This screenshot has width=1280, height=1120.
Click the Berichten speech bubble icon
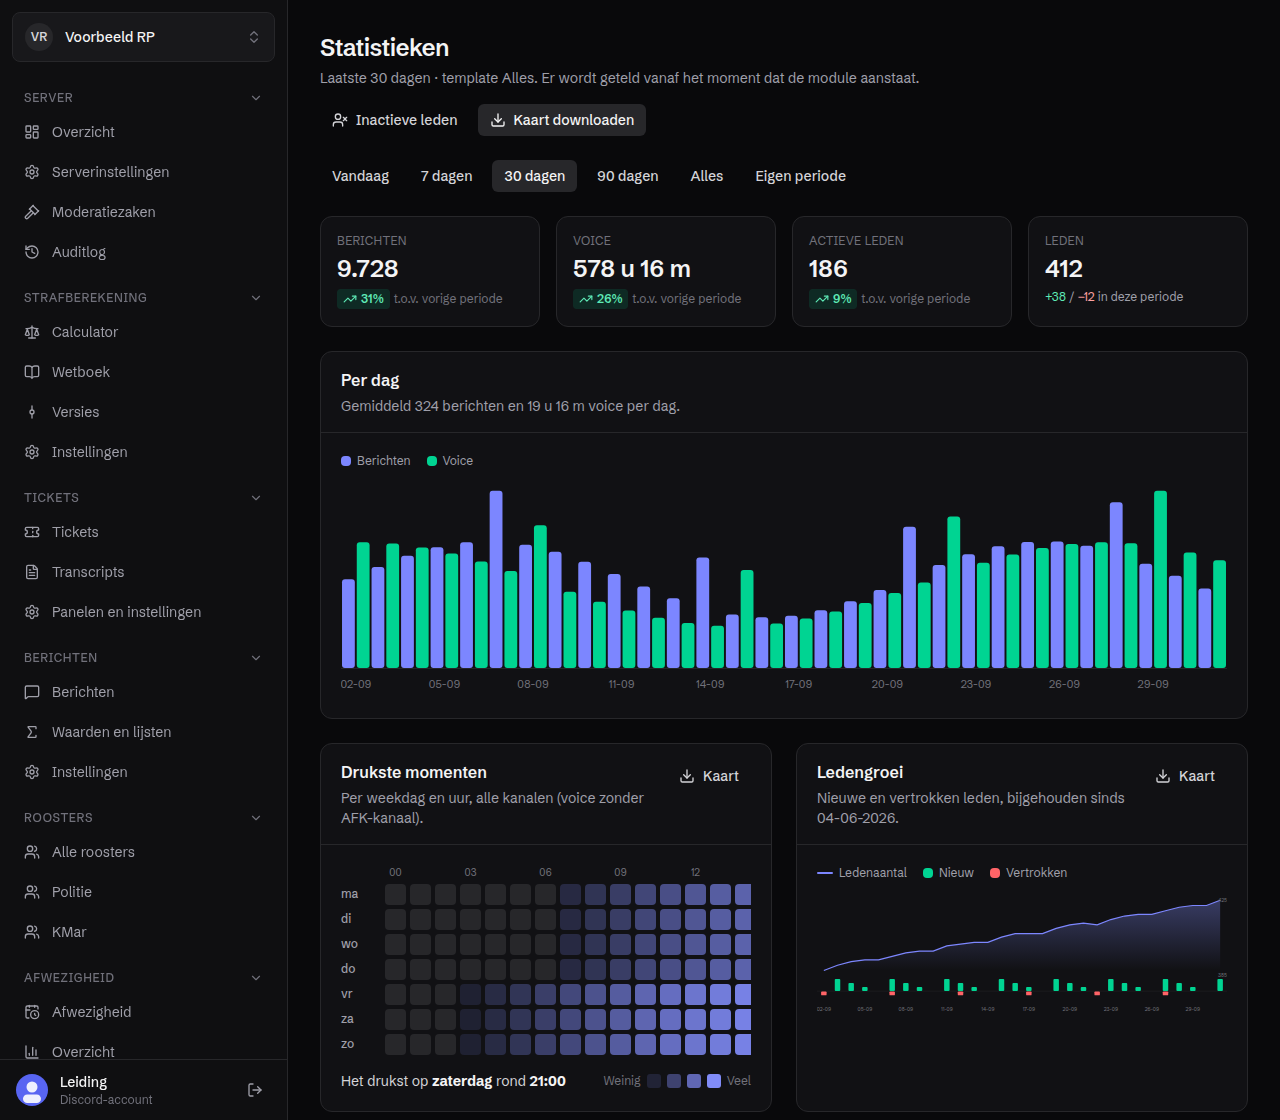32,692
